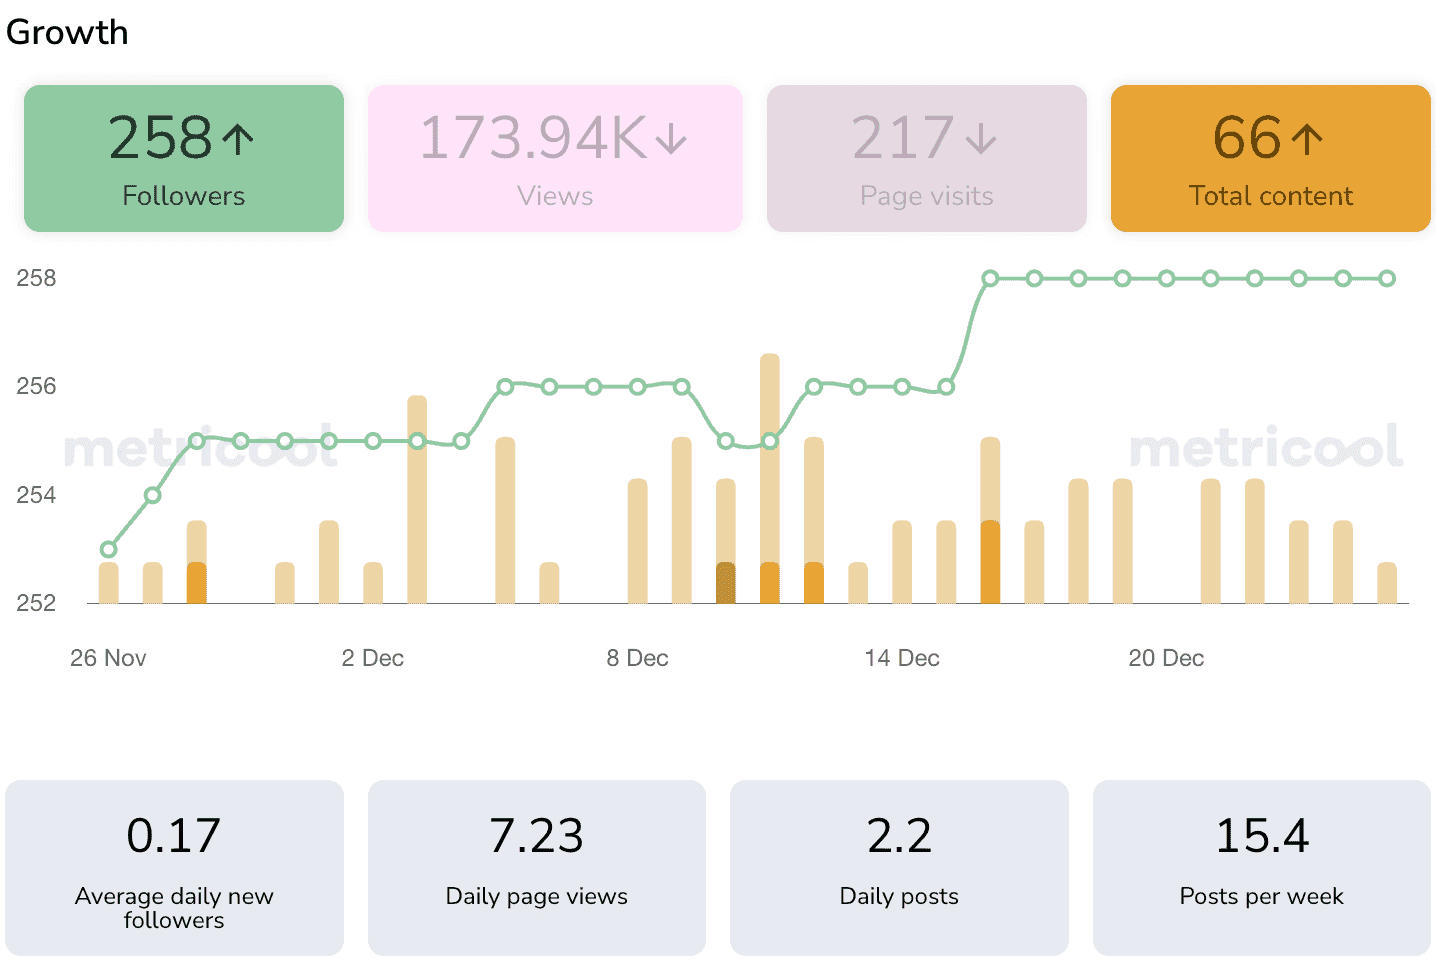
Task: Enable the pink Views metric card
Action: click(x=555, y=158)
